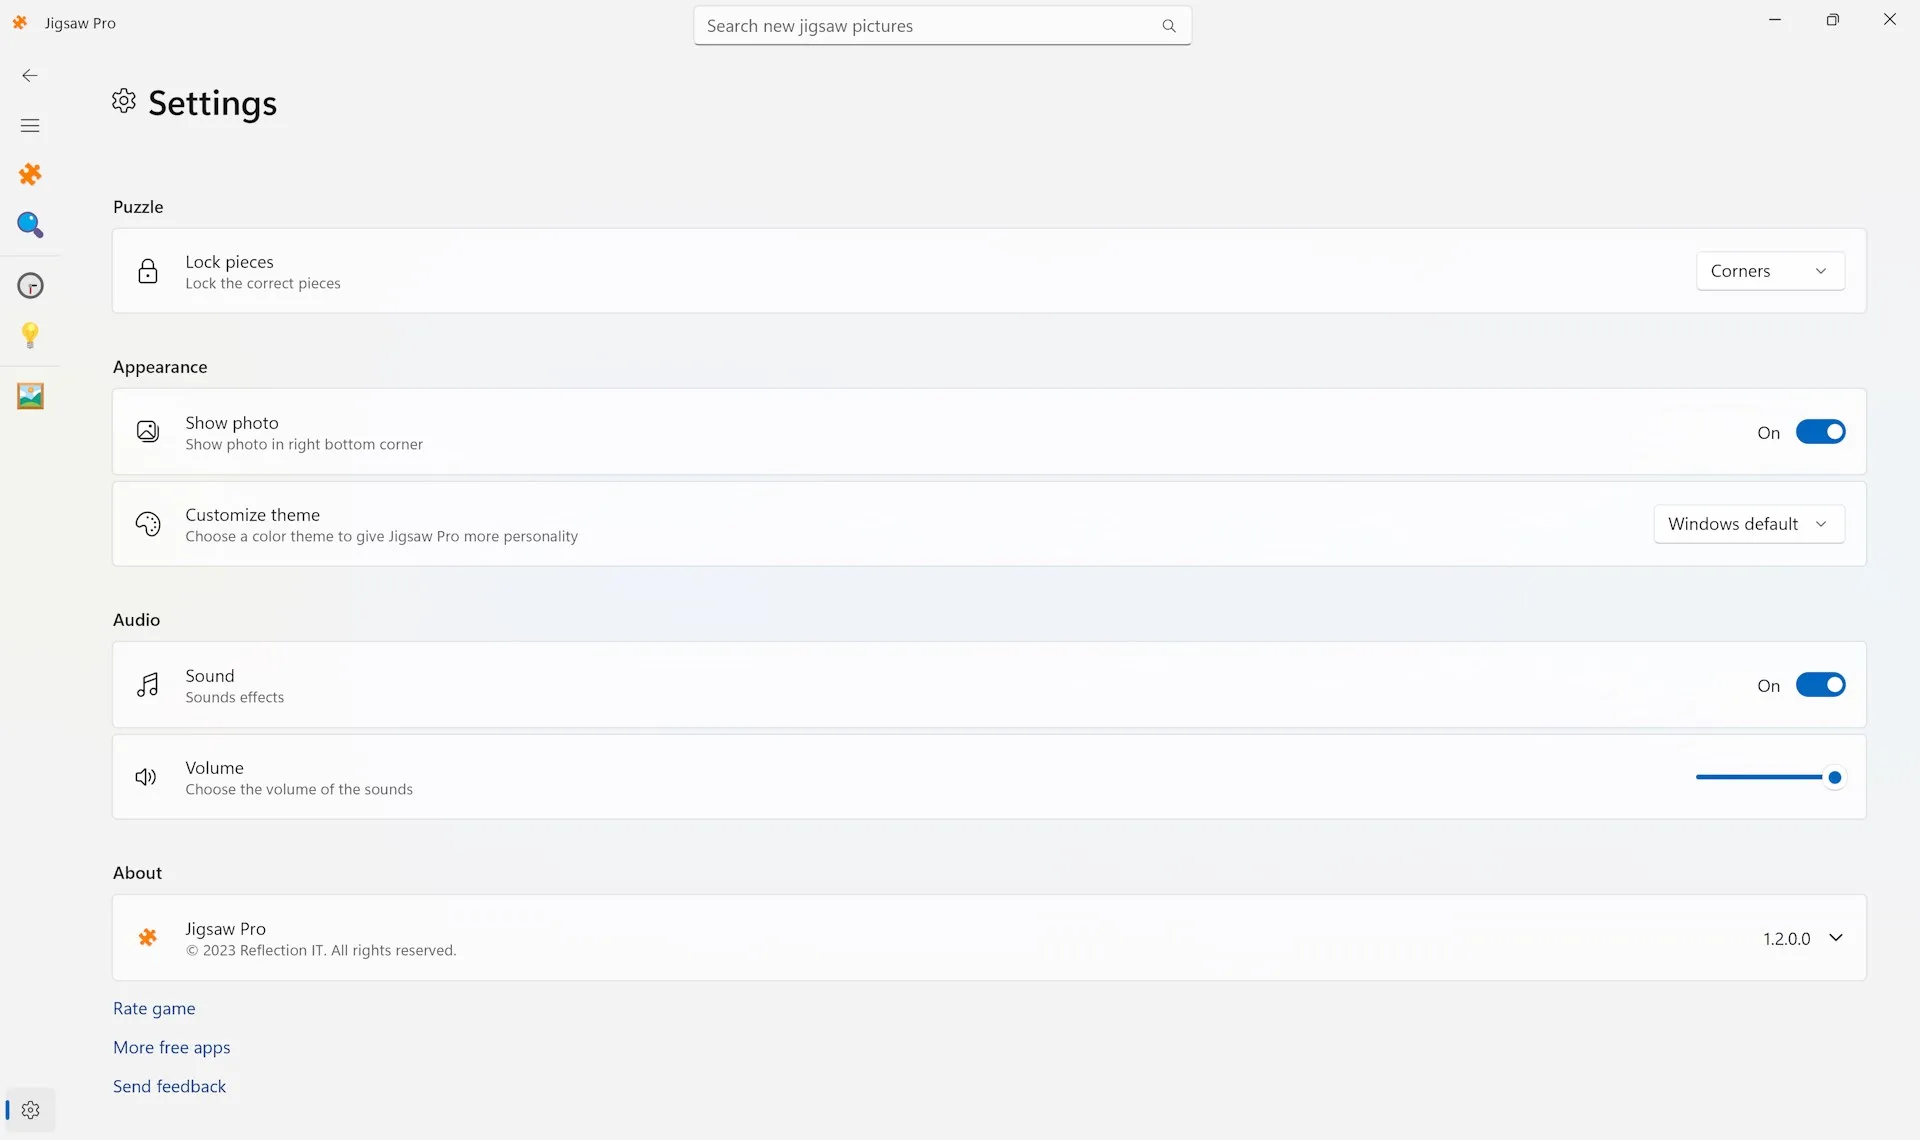This screenshot has width=1920, height=1140.
Task: Close the Jigsaw Pro window
Action: point(1890,20)
